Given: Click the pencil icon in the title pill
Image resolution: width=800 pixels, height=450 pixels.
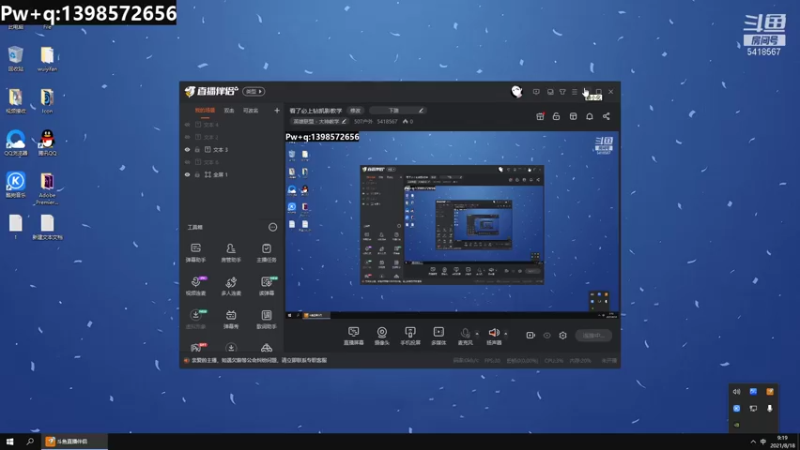Looking at the screenshot, I should pos(421,110).
